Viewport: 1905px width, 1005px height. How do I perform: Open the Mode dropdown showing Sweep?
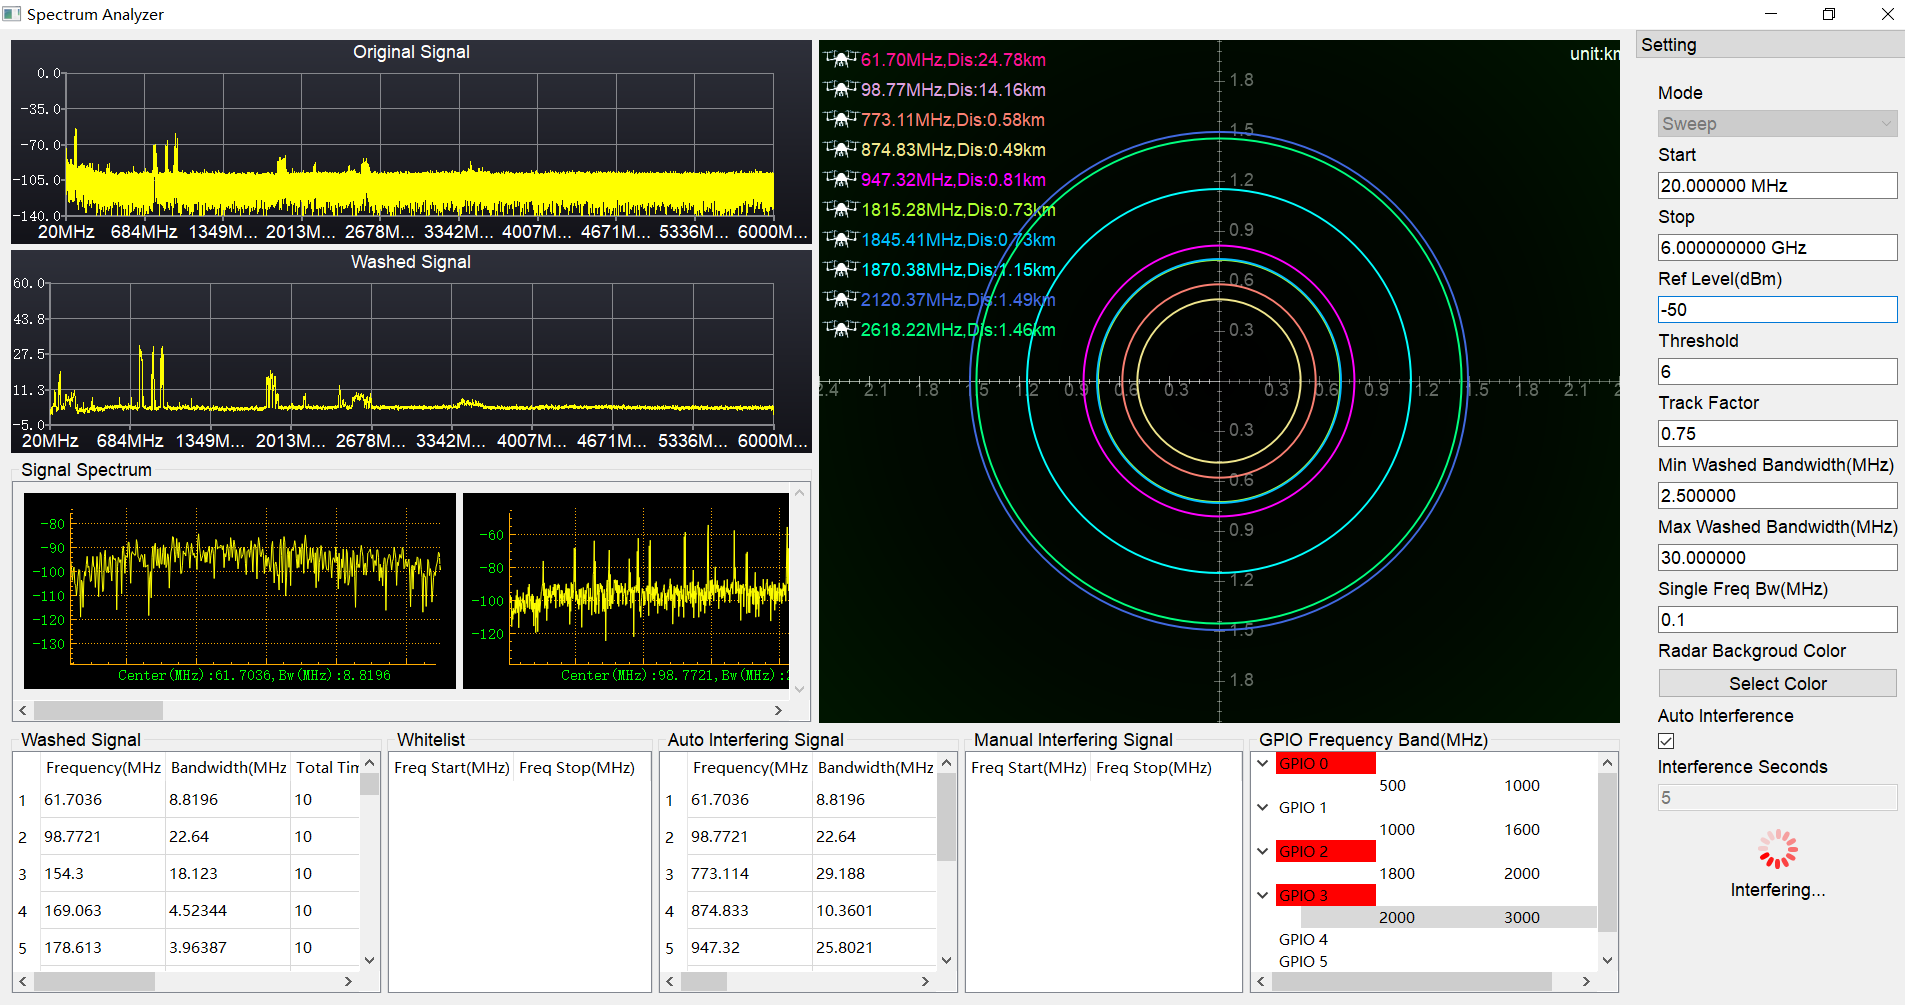(1776, 124)
